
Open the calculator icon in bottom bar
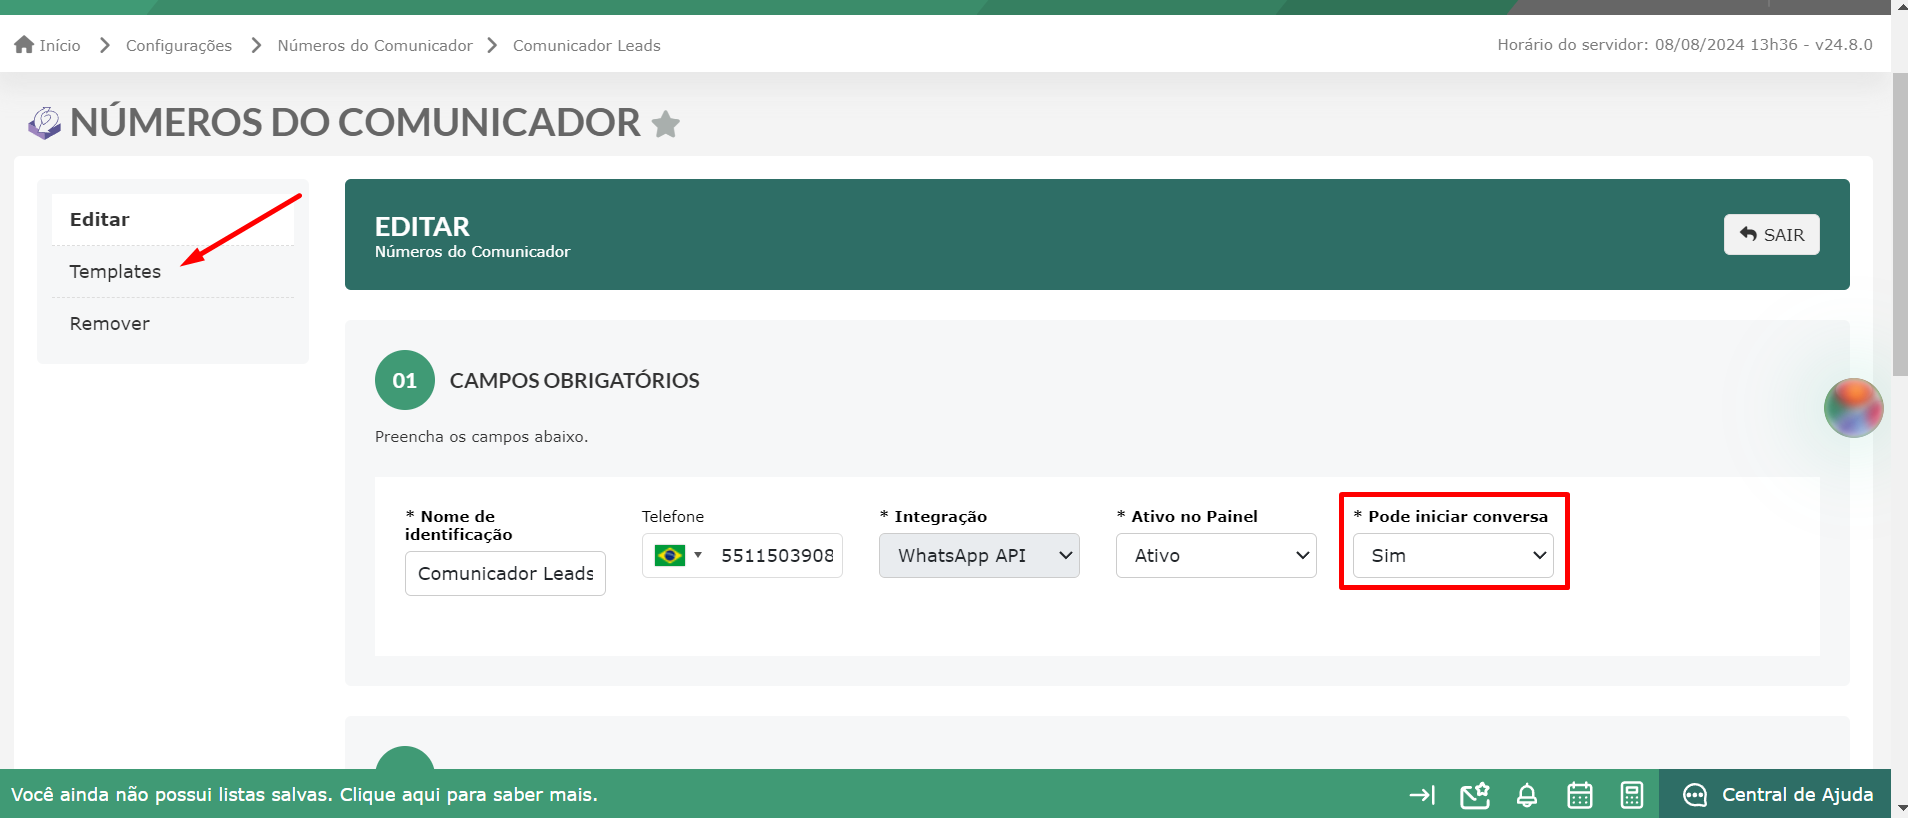pyautogui.click(x=1632, y=795)
